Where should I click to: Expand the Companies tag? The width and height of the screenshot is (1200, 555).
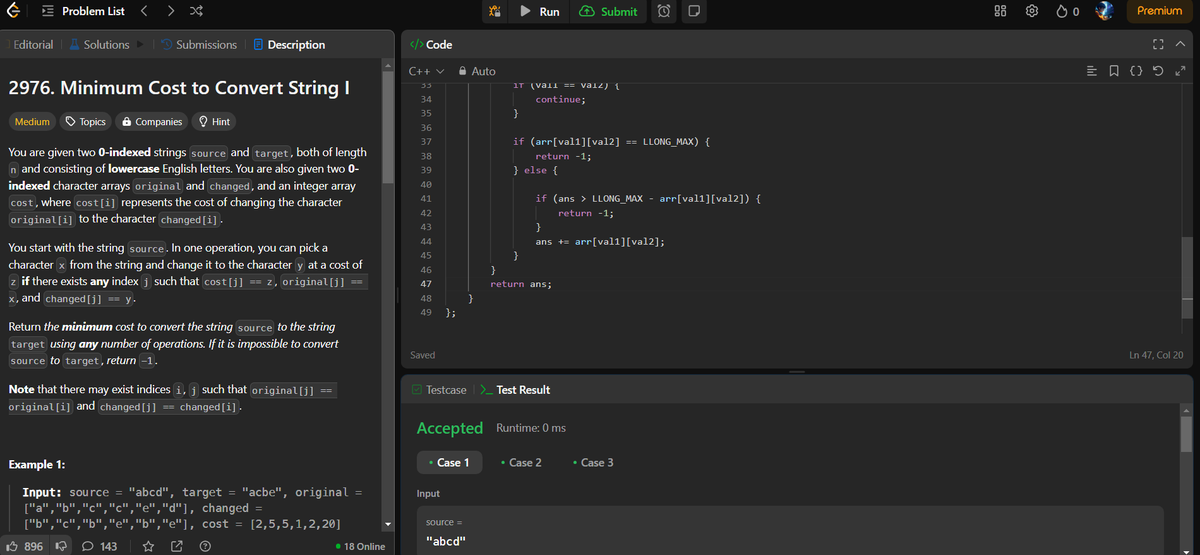pos(151,122)
